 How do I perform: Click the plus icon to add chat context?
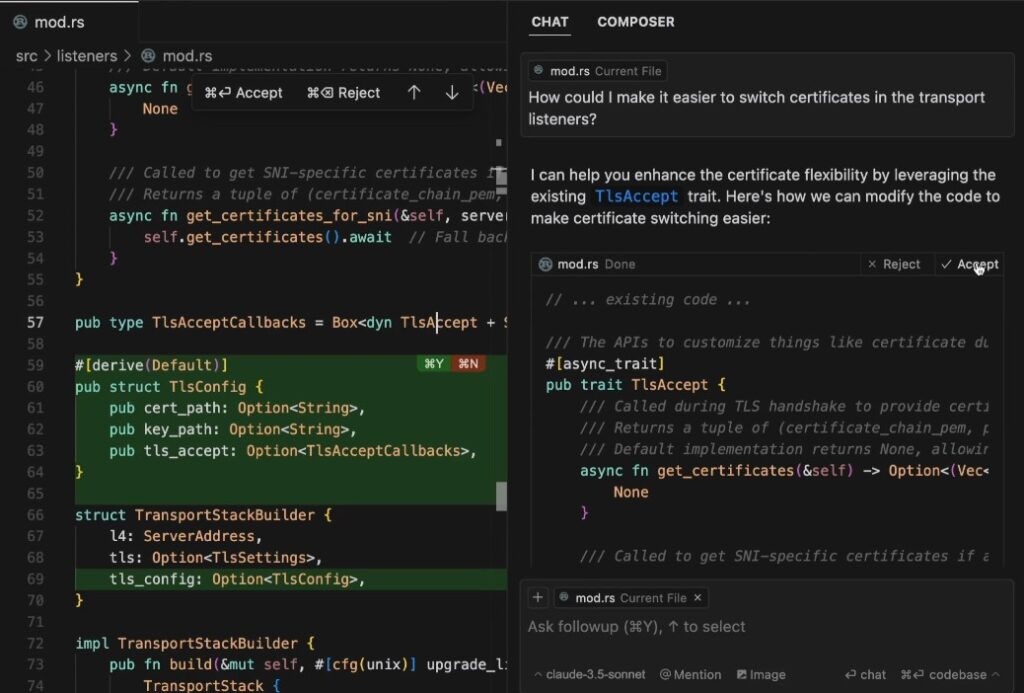click(x=537, y=597)
